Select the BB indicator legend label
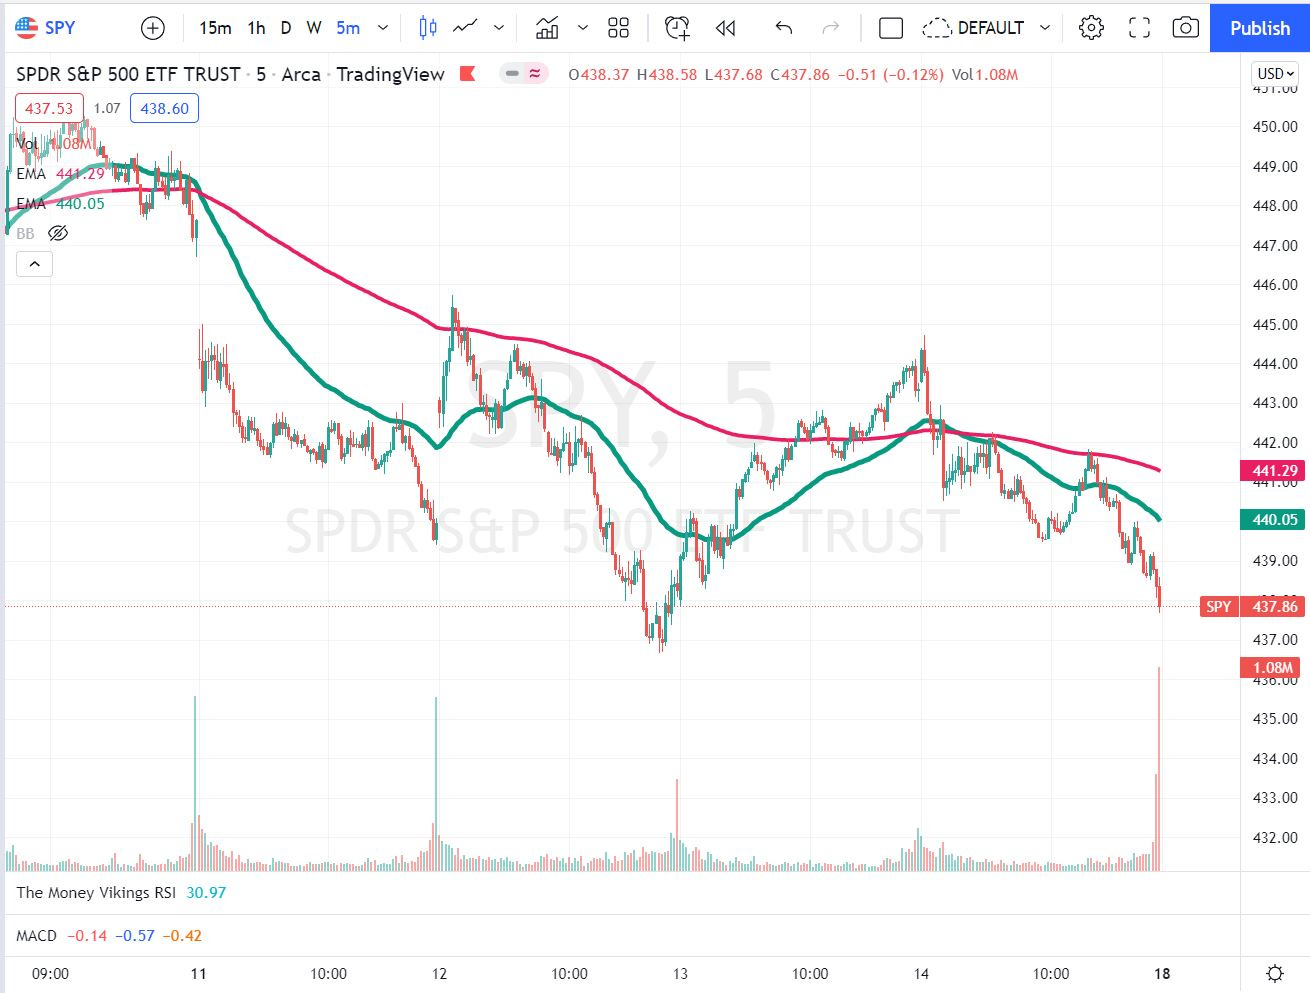 (x=25, y=234)
